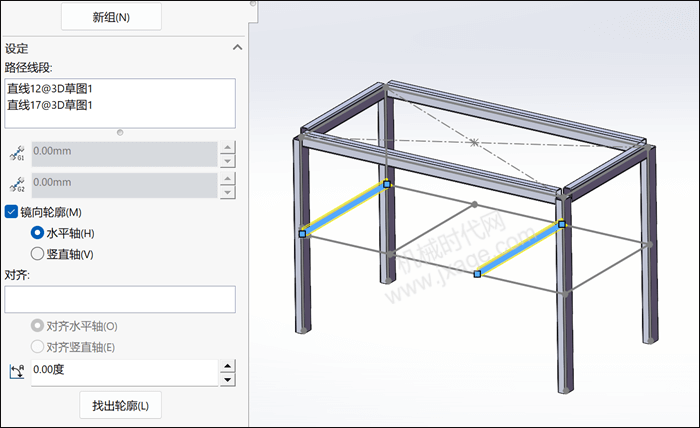
Task: Select the right highlighted blue beam in model
Action: pos(520,248)
